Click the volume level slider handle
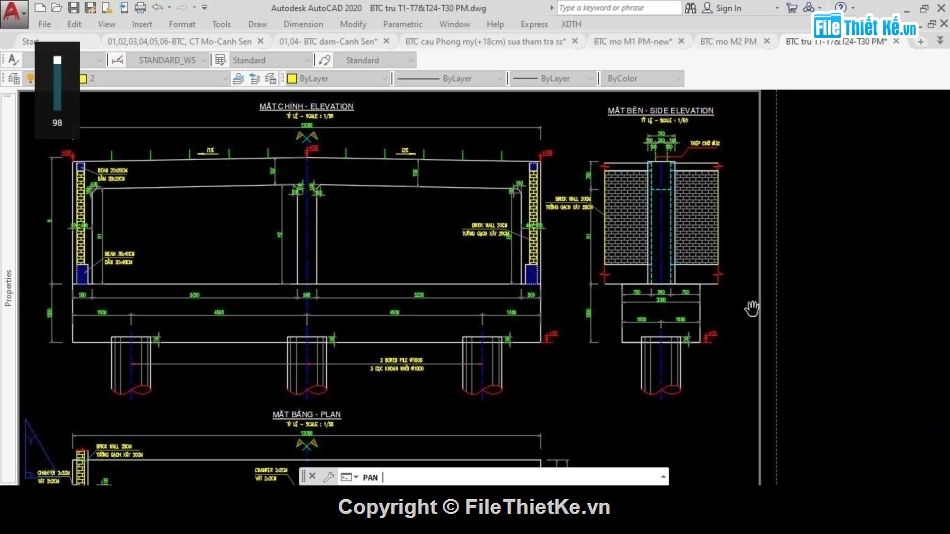The width and height of the screenshot is (950, 534). [57, 60]
